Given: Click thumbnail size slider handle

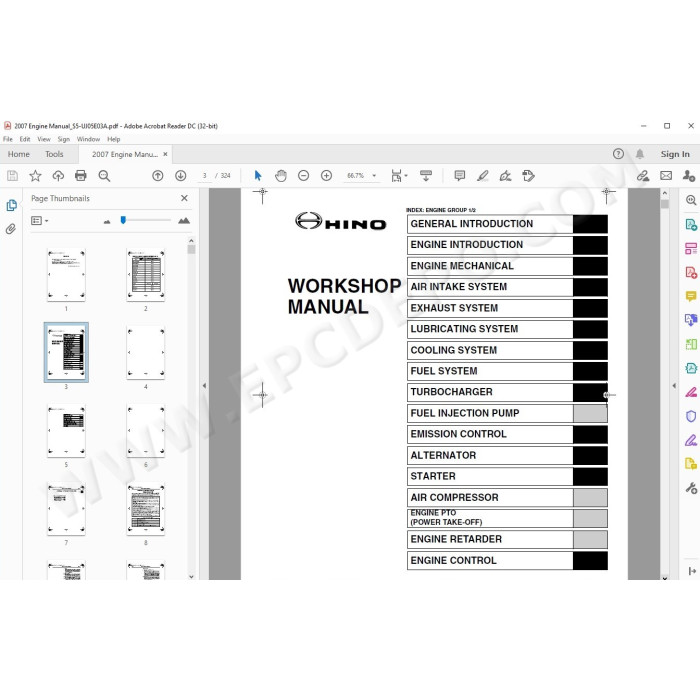Looking at the screenshot, I should point(123,220).
